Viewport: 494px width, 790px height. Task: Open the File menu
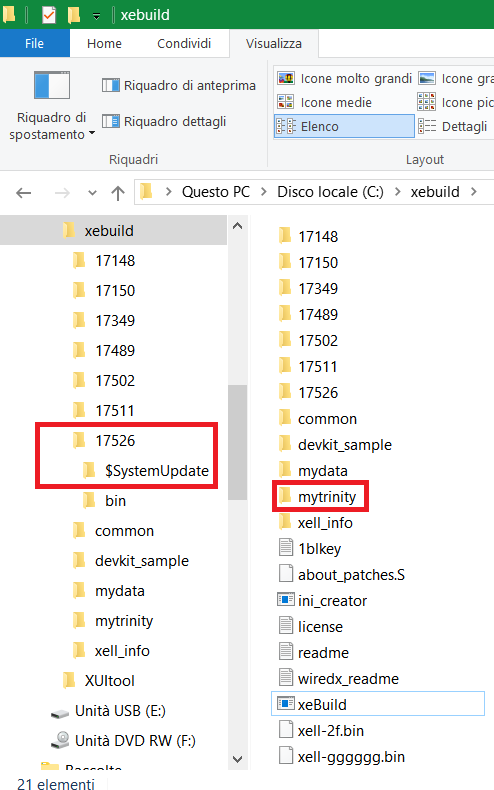click(x=34, y=44)
